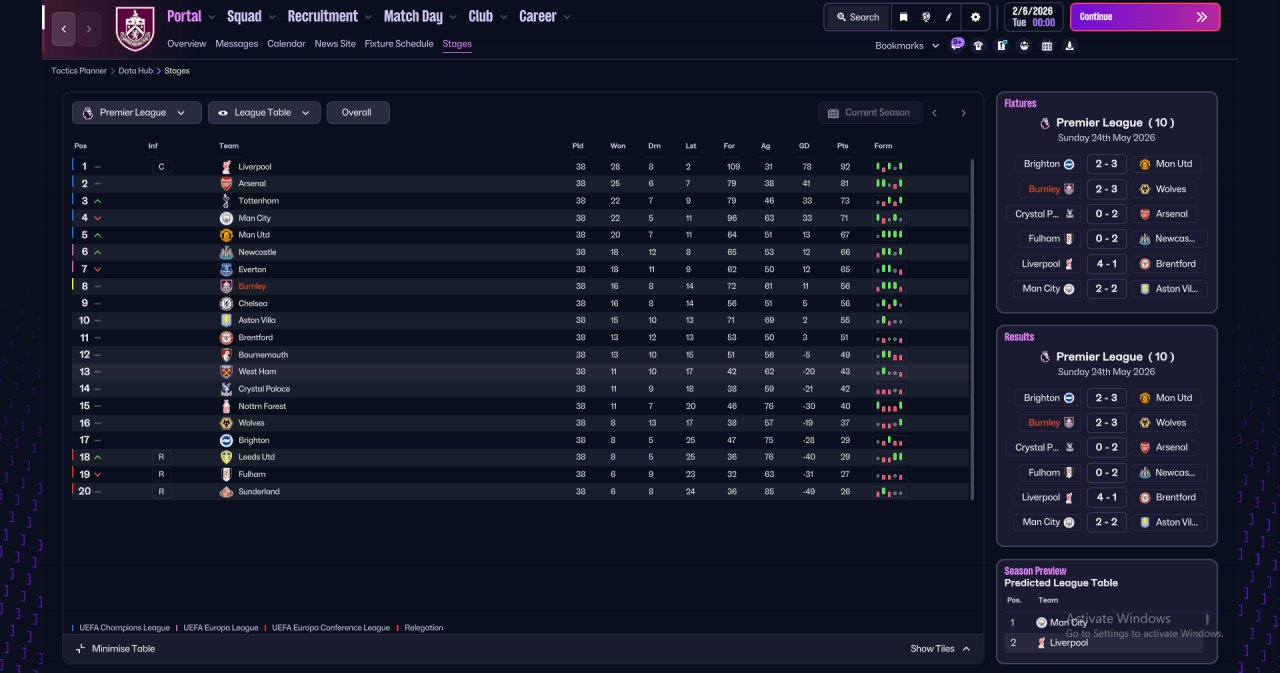This screenshot has height=673, width=1280.
Task: Open the Burnley team link in the table
Action: click(x=252, y=286)
